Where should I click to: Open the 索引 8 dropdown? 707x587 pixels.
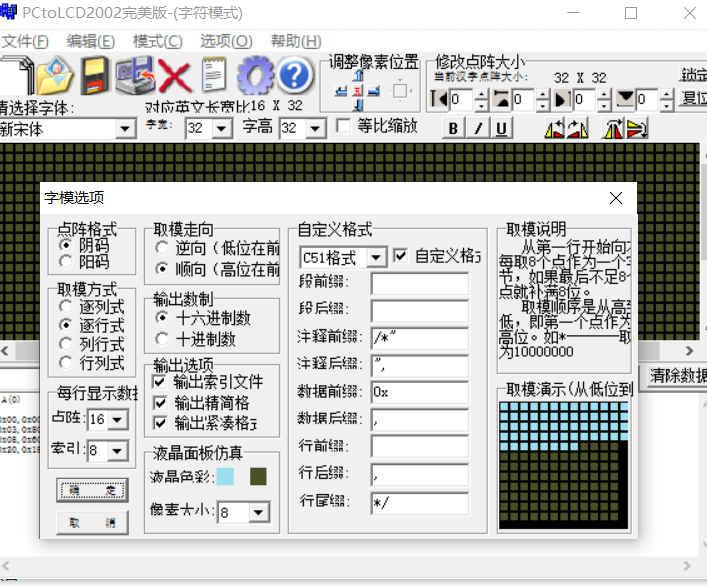click(118, 450)
